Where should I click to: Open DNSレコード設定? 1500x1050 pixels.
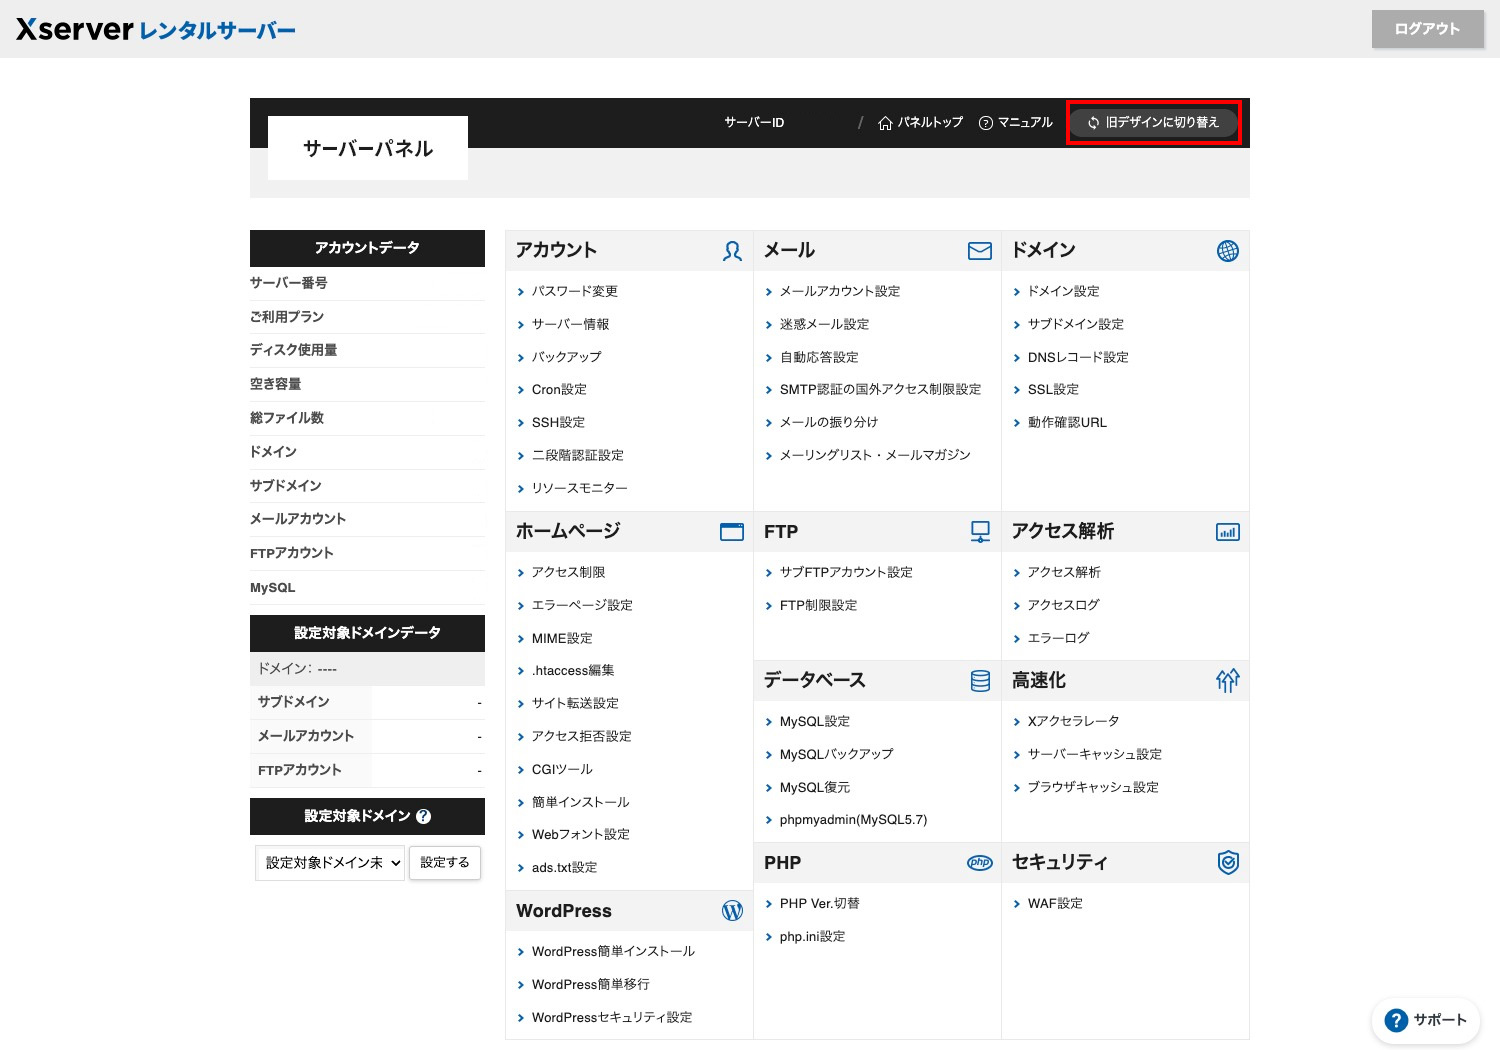pos(1078,357)
